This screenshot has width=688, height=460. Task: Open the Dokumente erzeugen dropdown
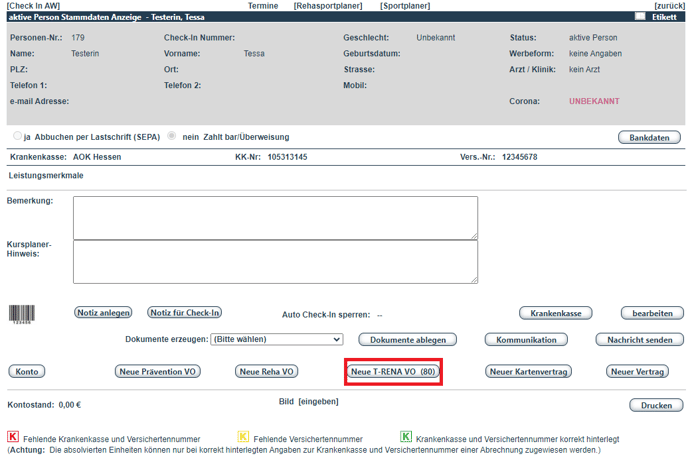[x=276, y=339]
